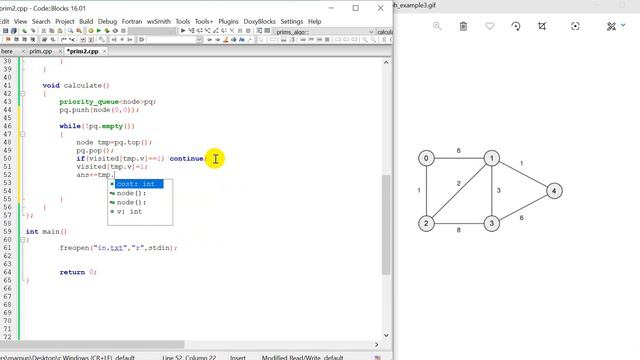
Task: Click the Run to cursor debug icon
Action: 191,31
